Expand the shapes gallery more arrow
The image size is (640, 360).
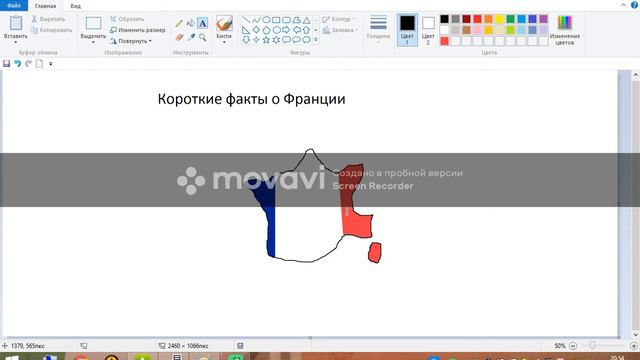point(316,40)
